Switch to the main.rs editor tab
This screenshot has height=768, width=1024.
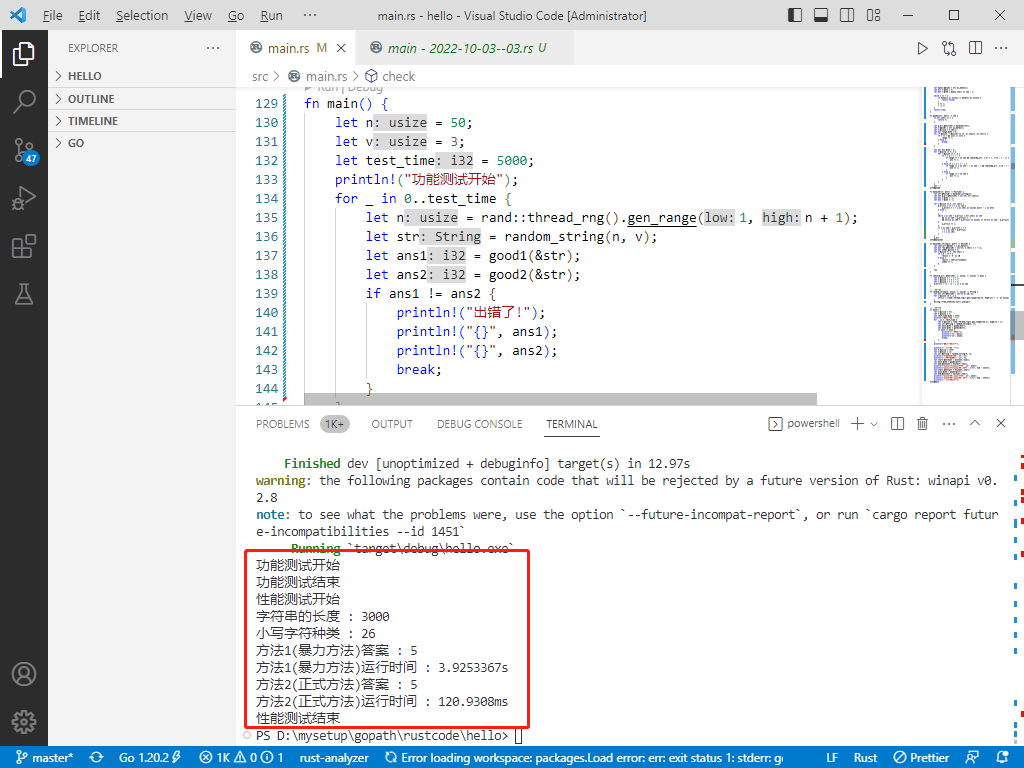(x=296, y=48)
